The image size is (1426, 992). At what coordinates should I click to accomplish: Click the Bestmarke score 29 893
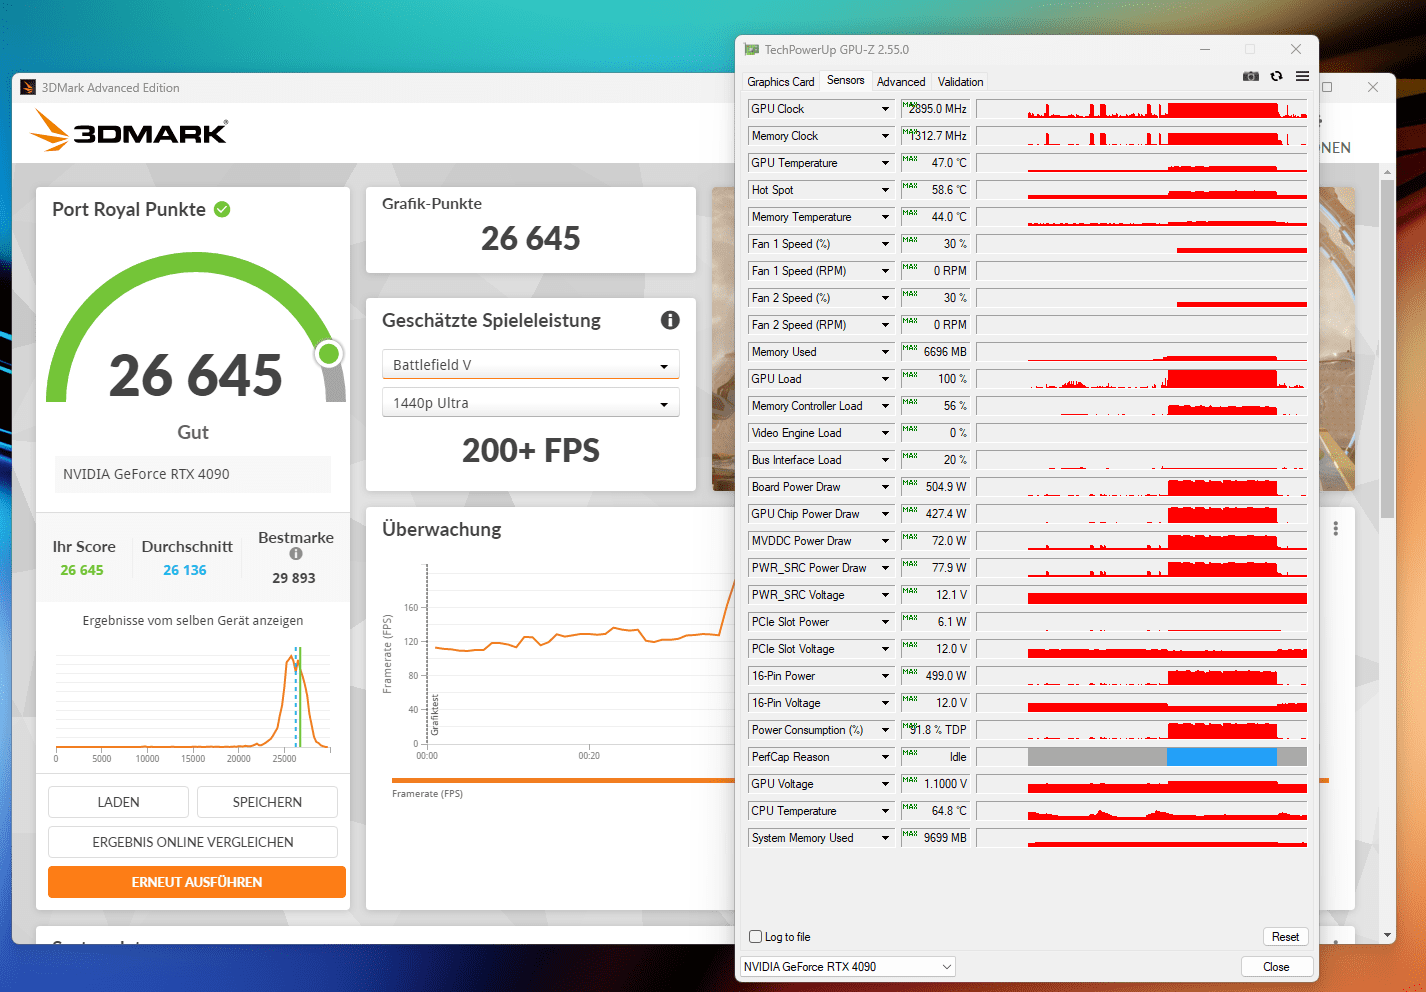coord(294,578)
